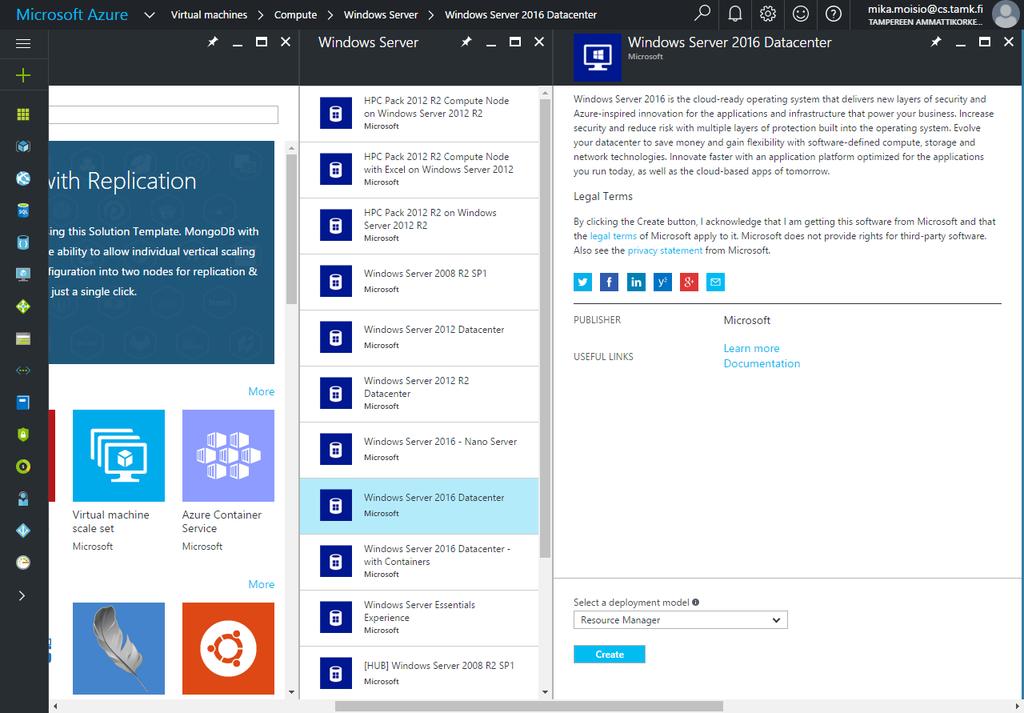Click the Windows Server list vertical scrollbar

tap(545, 326)
